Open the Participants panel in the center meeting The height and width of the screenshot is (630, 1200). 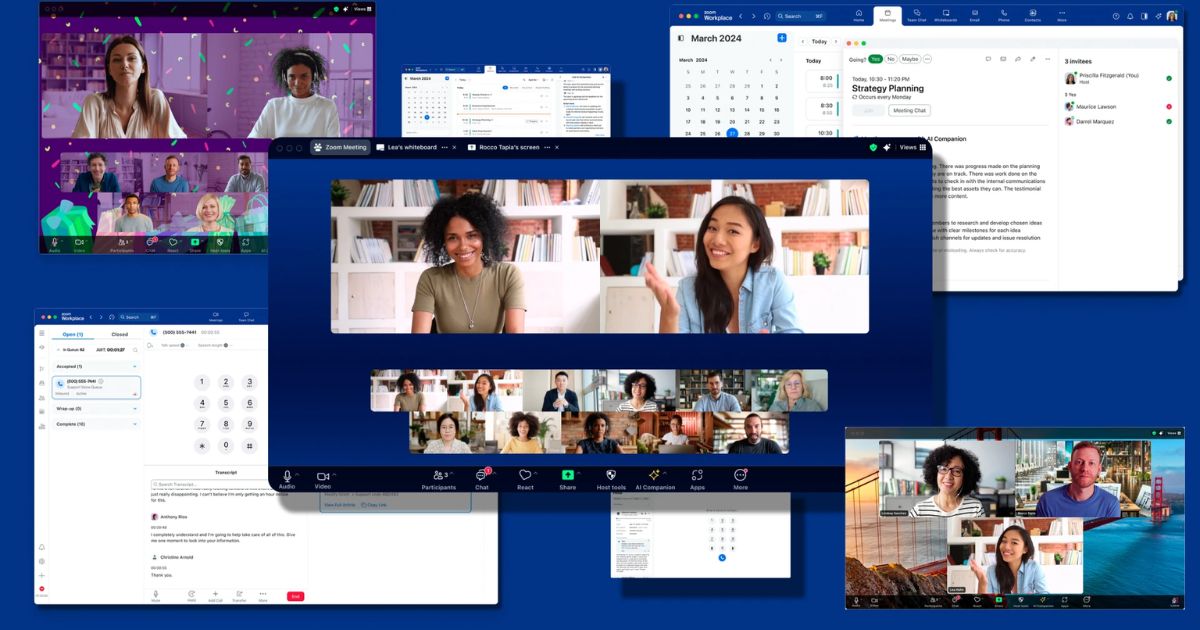pyautogui.click(x=438, y=476)
